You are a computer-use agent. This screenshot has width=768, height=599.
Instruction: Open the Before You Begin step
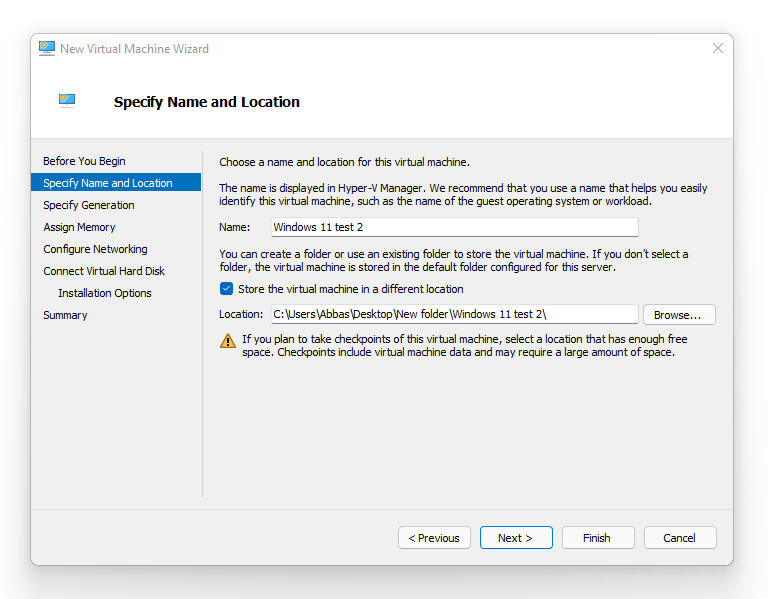tap(84, 161)
